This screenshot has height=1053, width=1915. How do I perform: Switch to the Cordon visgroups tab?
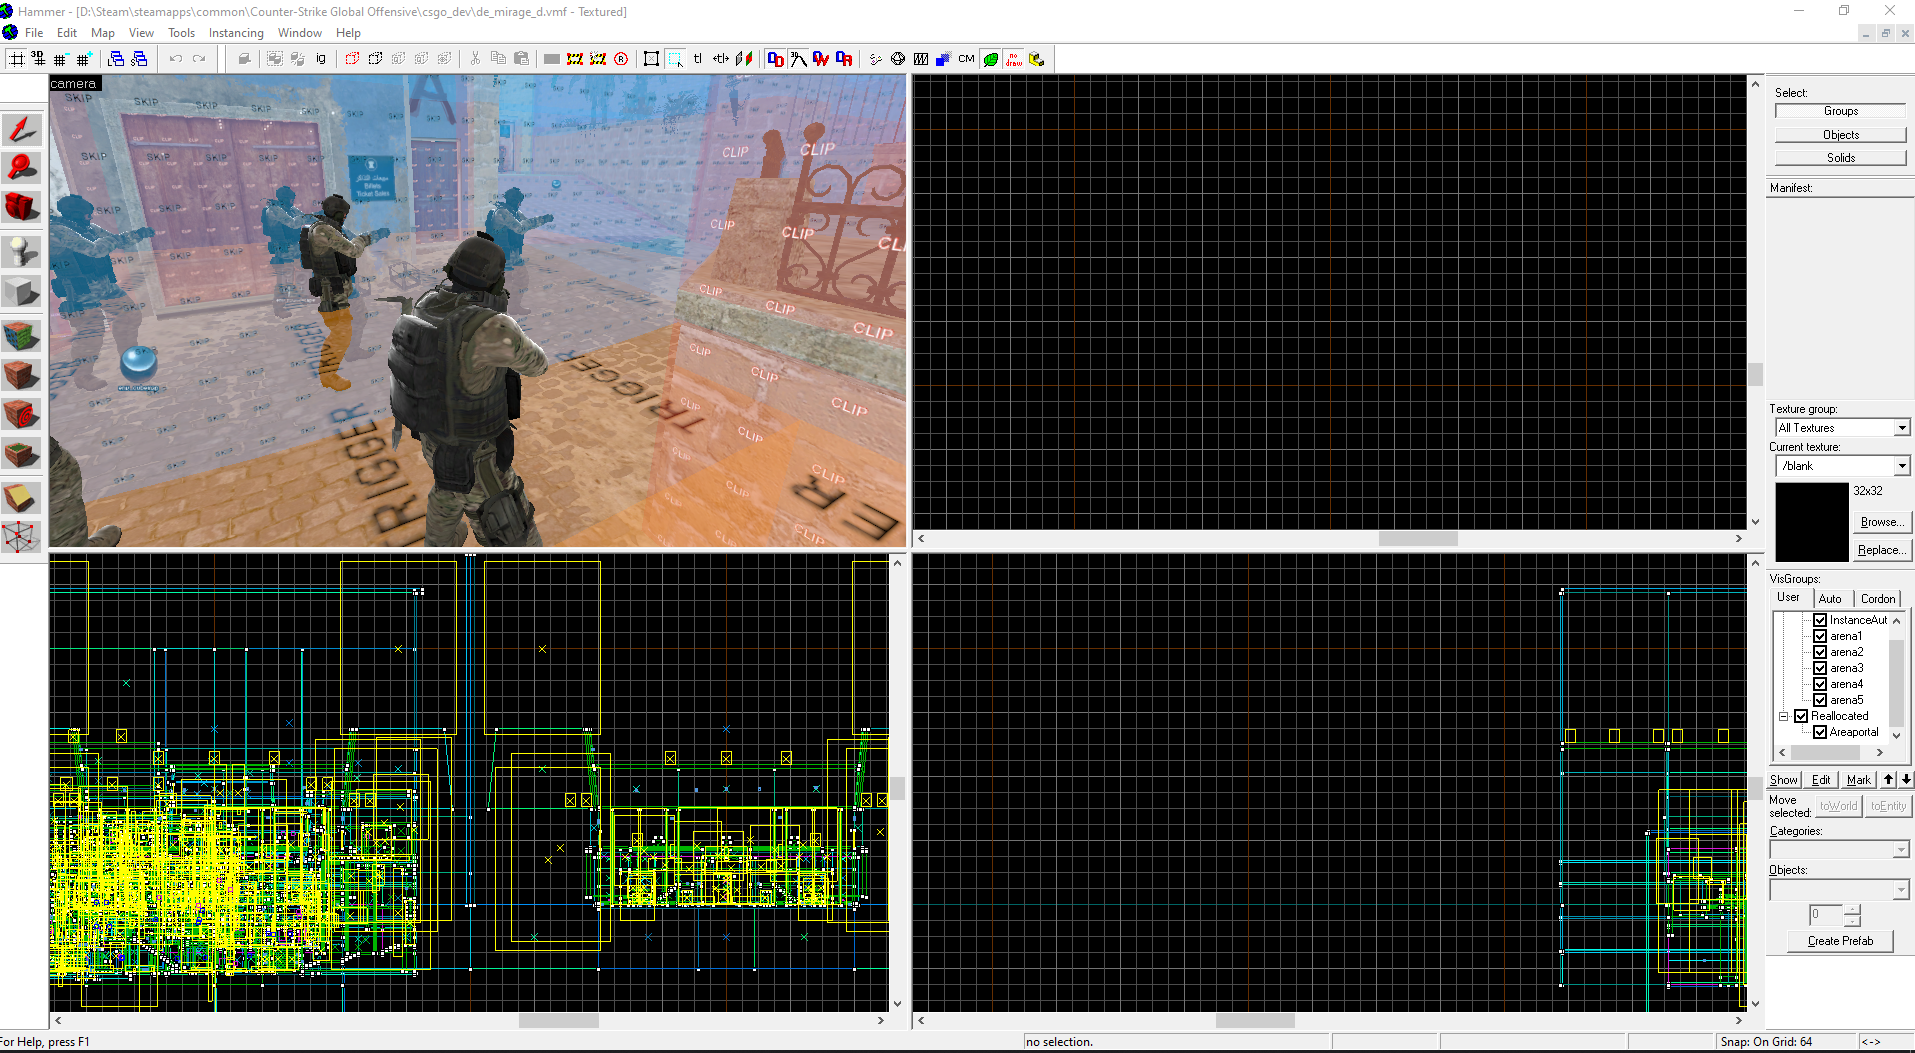pyautogui.click(x=1878, y=598)
